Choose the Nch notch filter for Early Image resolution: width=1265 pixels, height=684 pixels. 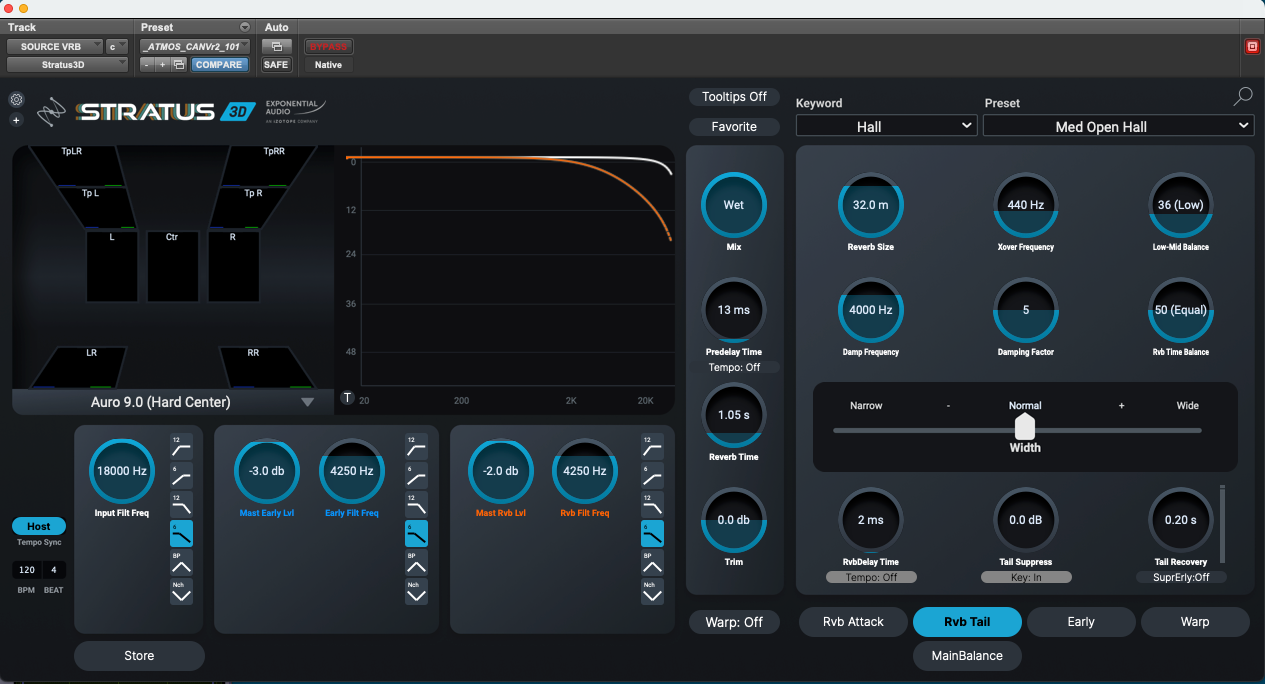click(416, 591)
